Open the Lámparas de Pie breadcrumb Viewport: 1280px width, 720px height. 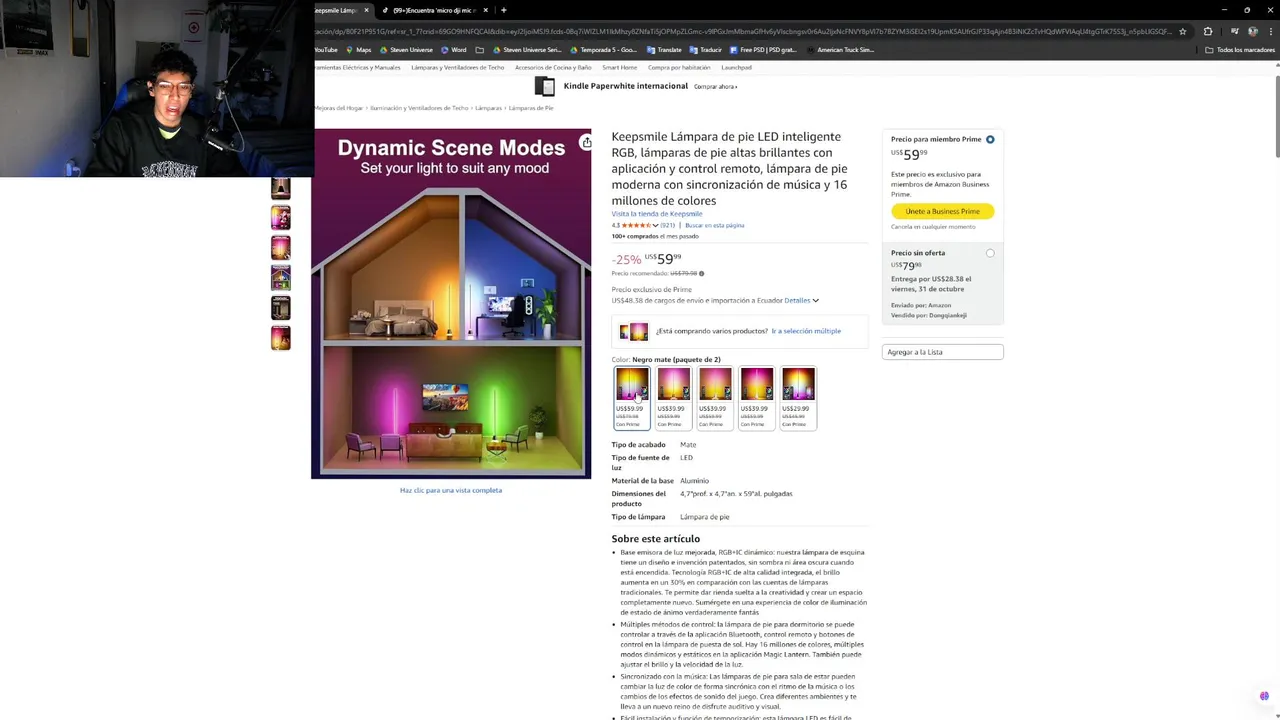pyautogui.click(x=531, y=108)
